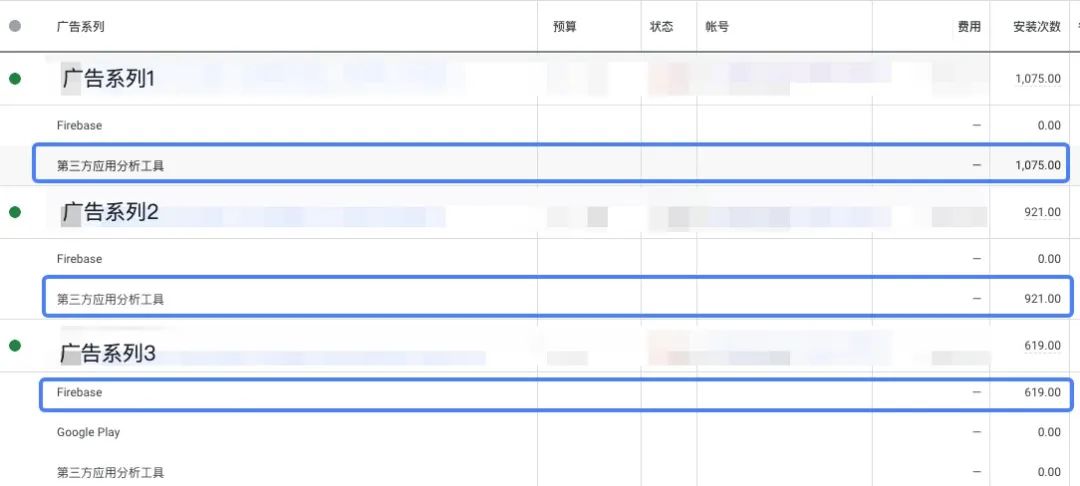Select Firebase row showing 619.00 installs
1080x486 pixels.
click(x=556, y=394)
